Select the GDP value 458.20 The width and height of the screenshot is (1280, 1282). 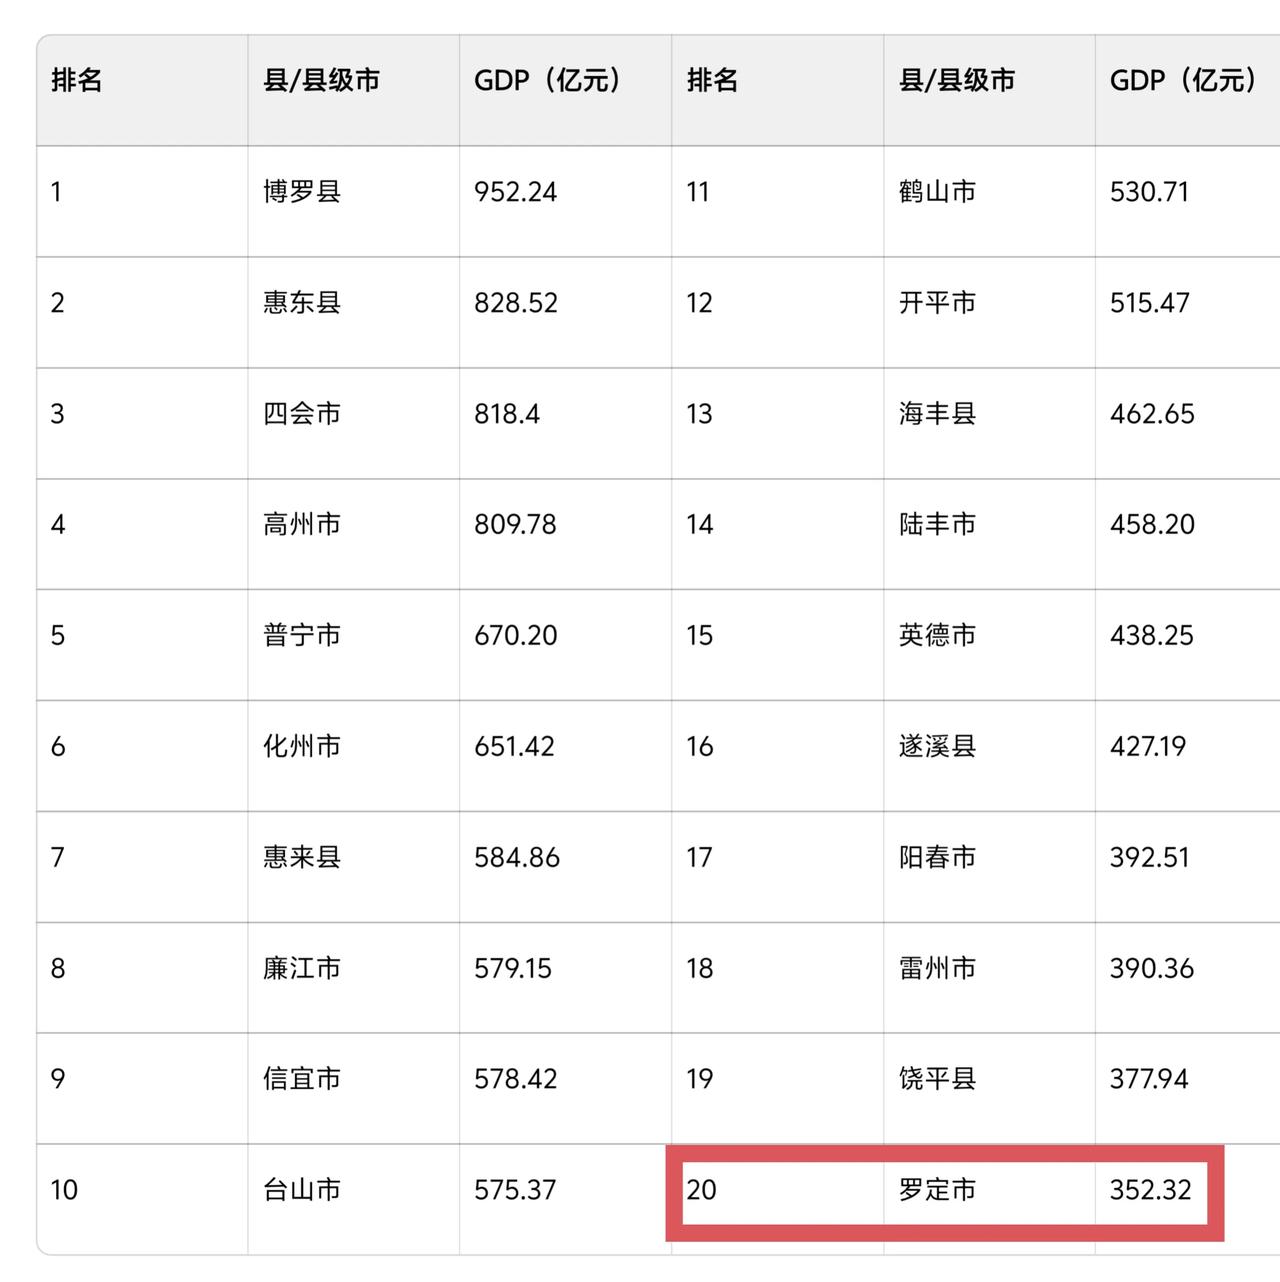tap(1152, 524)
